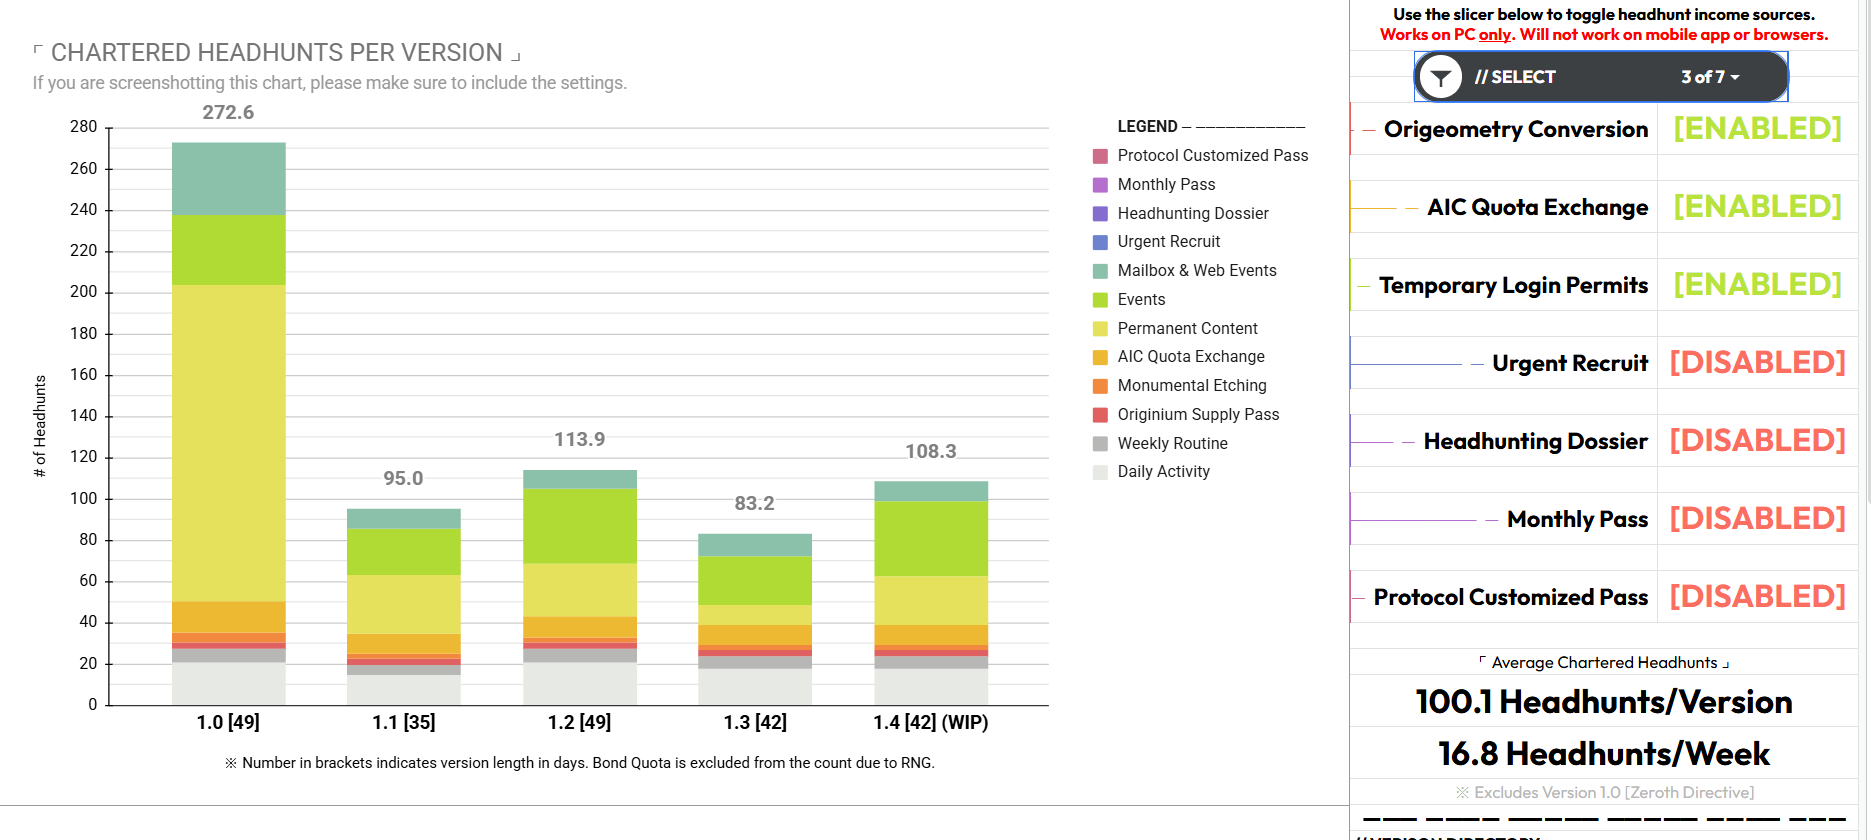Click AIC Quota Exchange legend color swatch
The width and height of the screenshot is (1871, 840).
(1100, 357)
